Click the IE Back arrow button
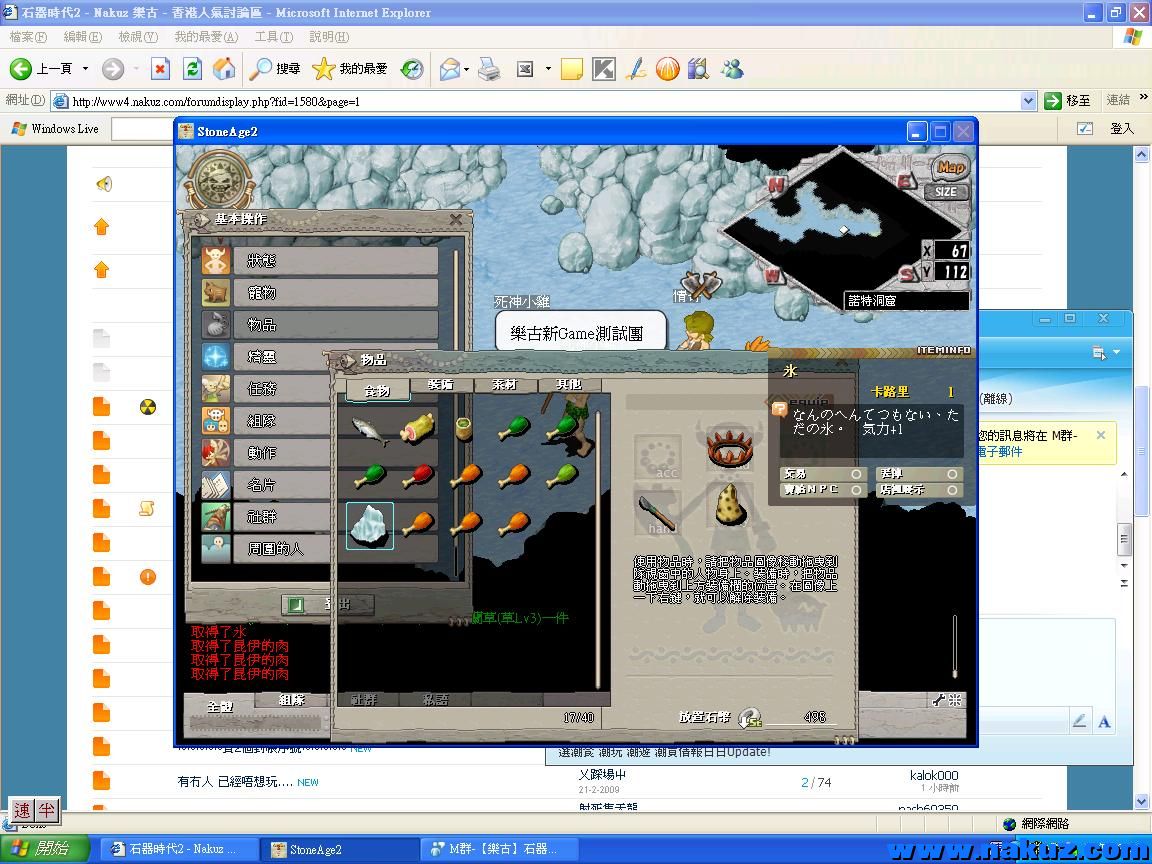 pos(21,69)
